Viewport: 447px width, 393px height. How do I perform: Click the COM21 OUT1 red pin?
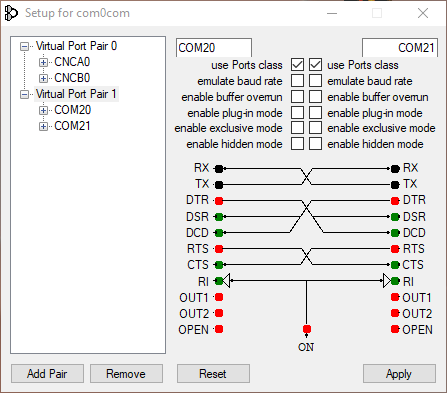pos(395,297)
